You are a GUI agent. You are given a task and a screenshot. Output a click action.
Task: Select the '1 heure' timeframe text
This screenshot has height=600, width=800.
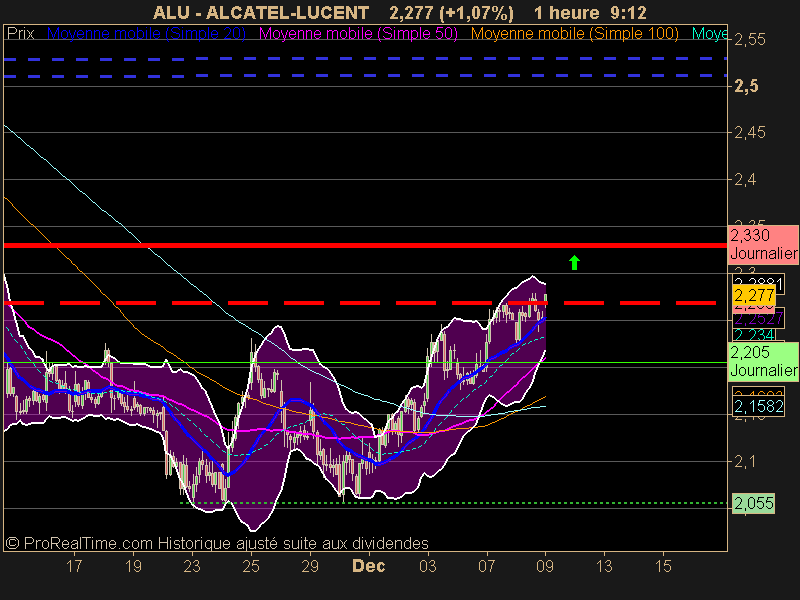pos(566,12)
